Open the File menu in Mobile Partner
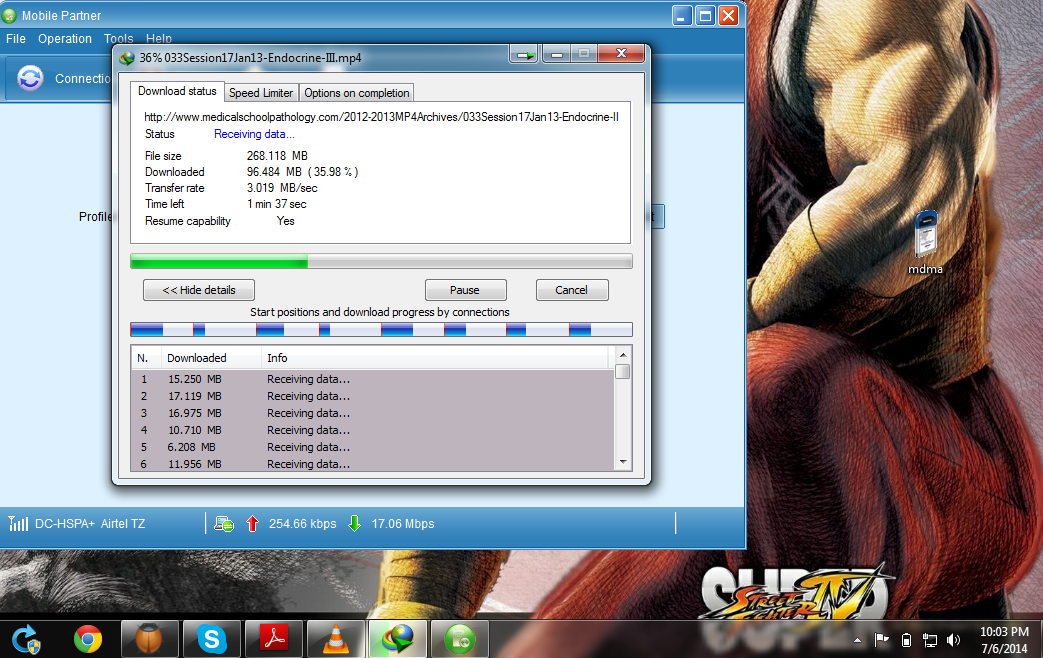 coord(16,39)
